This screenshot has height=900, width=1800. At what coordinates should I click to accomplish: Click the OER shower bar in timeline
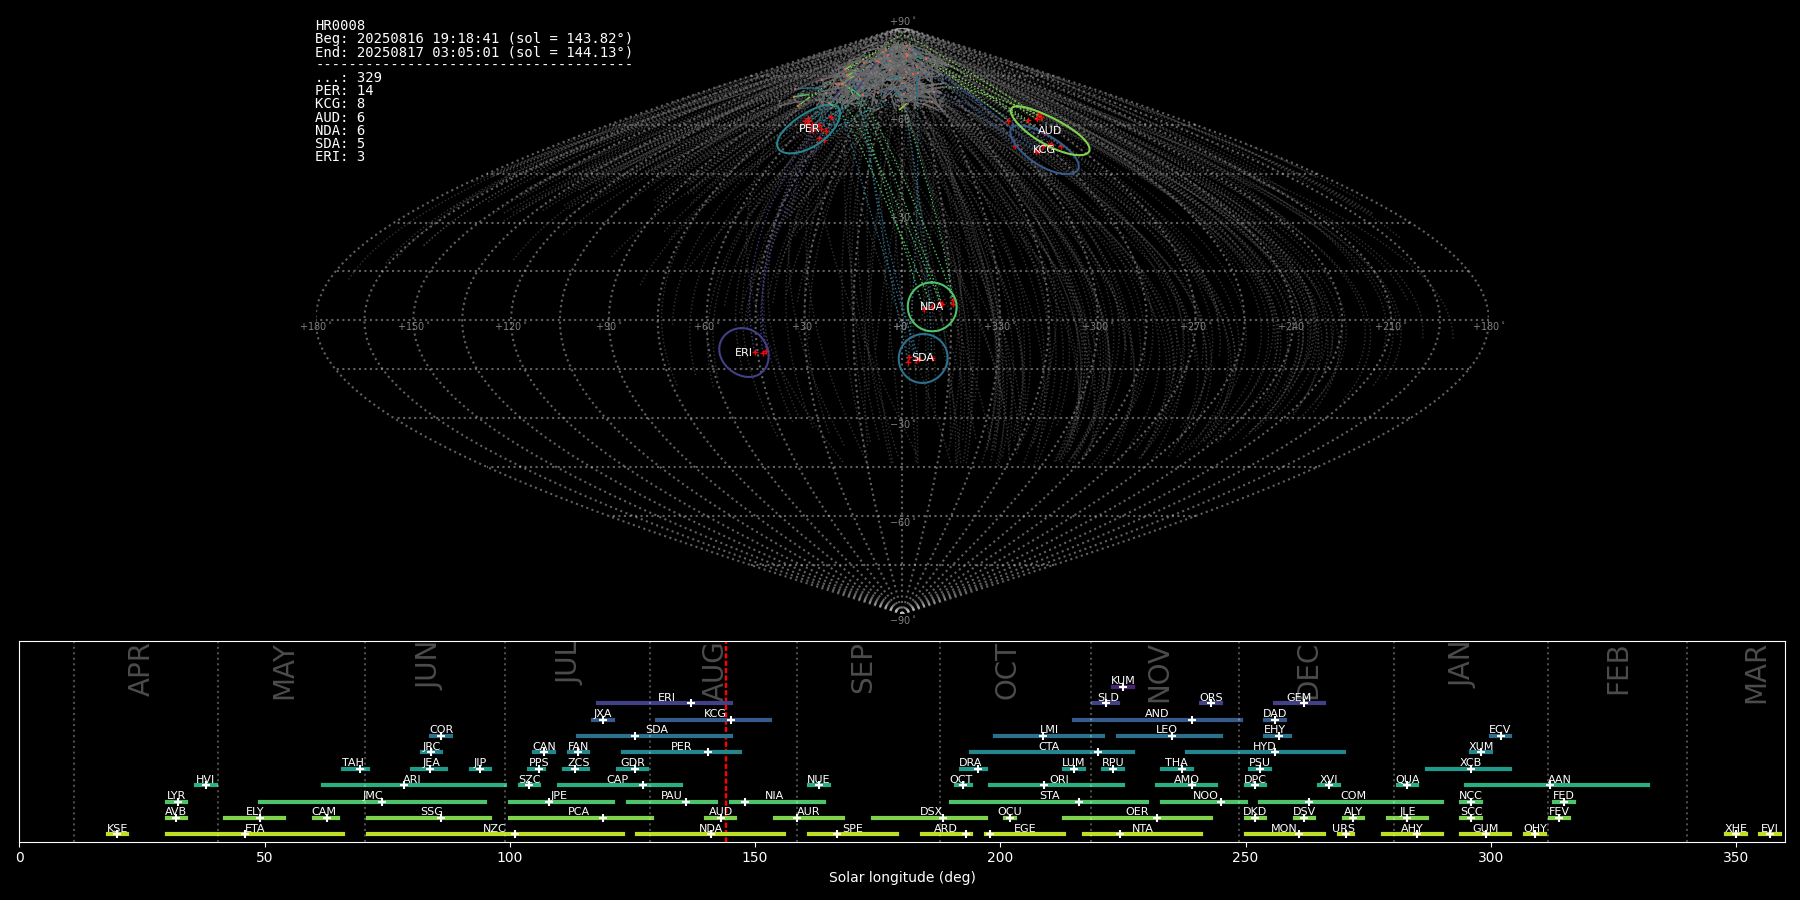click(1137, 818)
